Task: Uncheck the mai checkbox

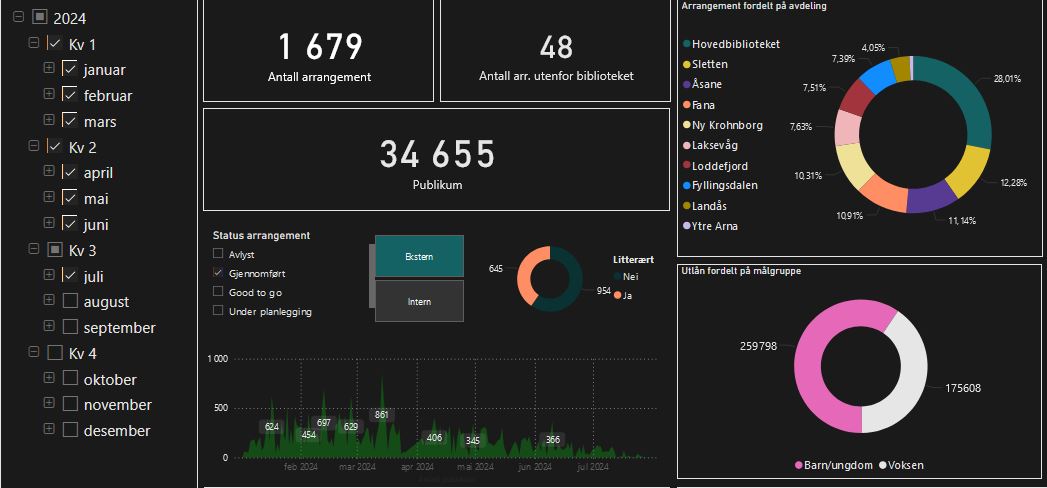Action: click(x=70, y=198)
